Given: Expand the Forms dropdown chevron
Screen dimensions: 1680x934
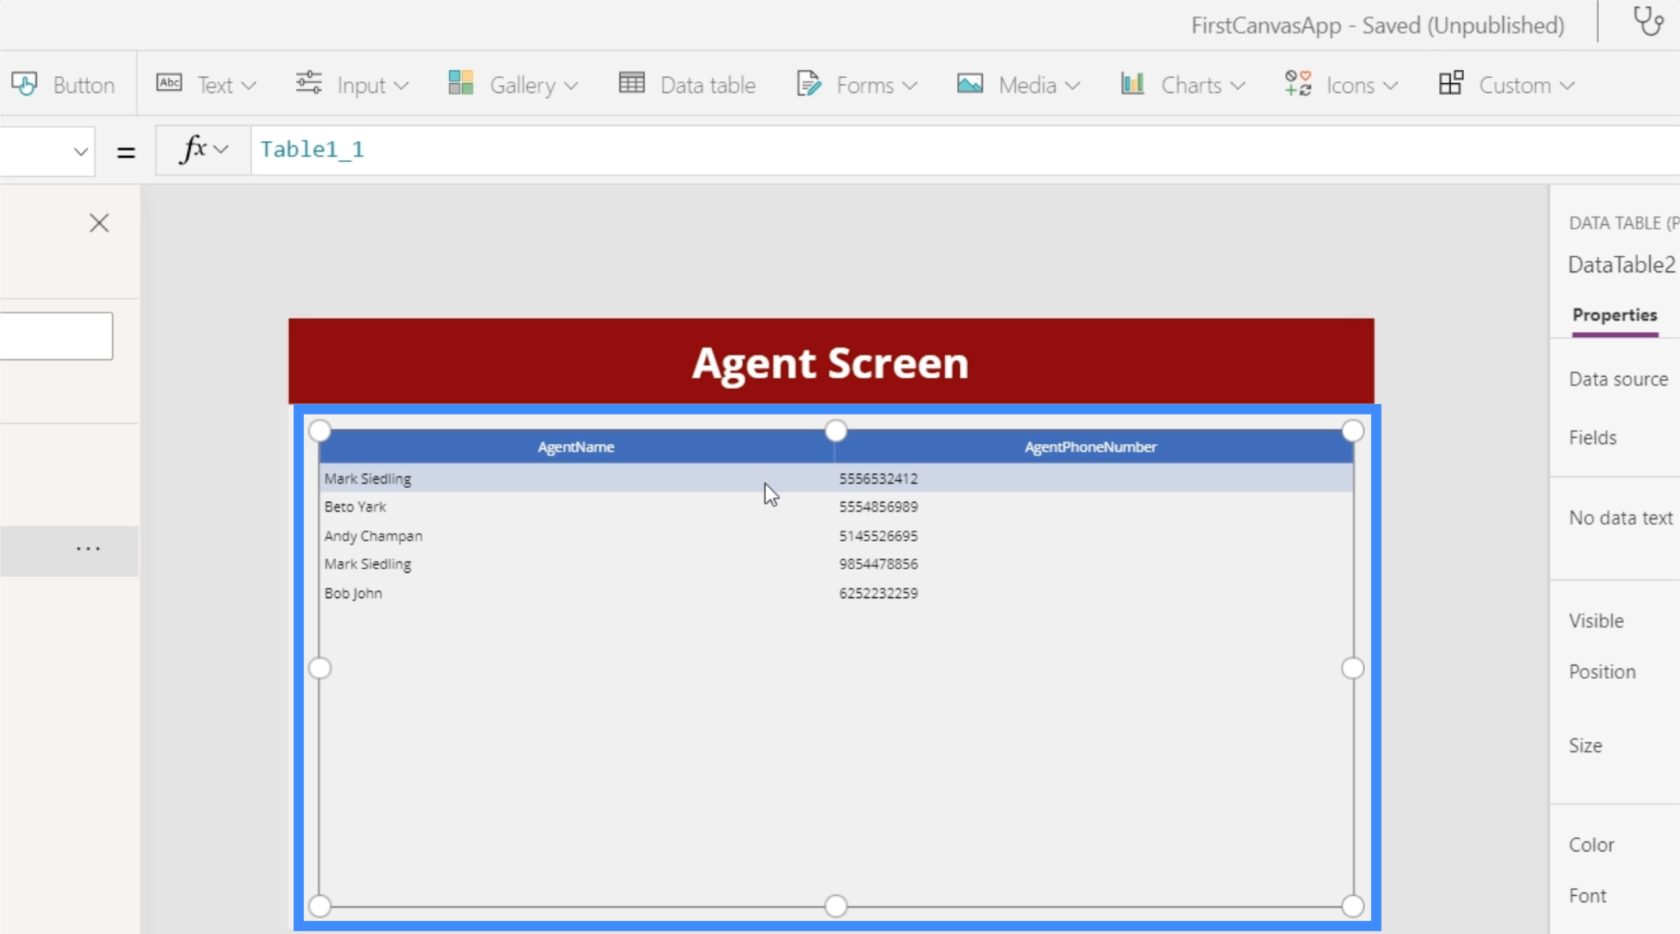Looking at the screenshot, I should (x=909, y=86).
